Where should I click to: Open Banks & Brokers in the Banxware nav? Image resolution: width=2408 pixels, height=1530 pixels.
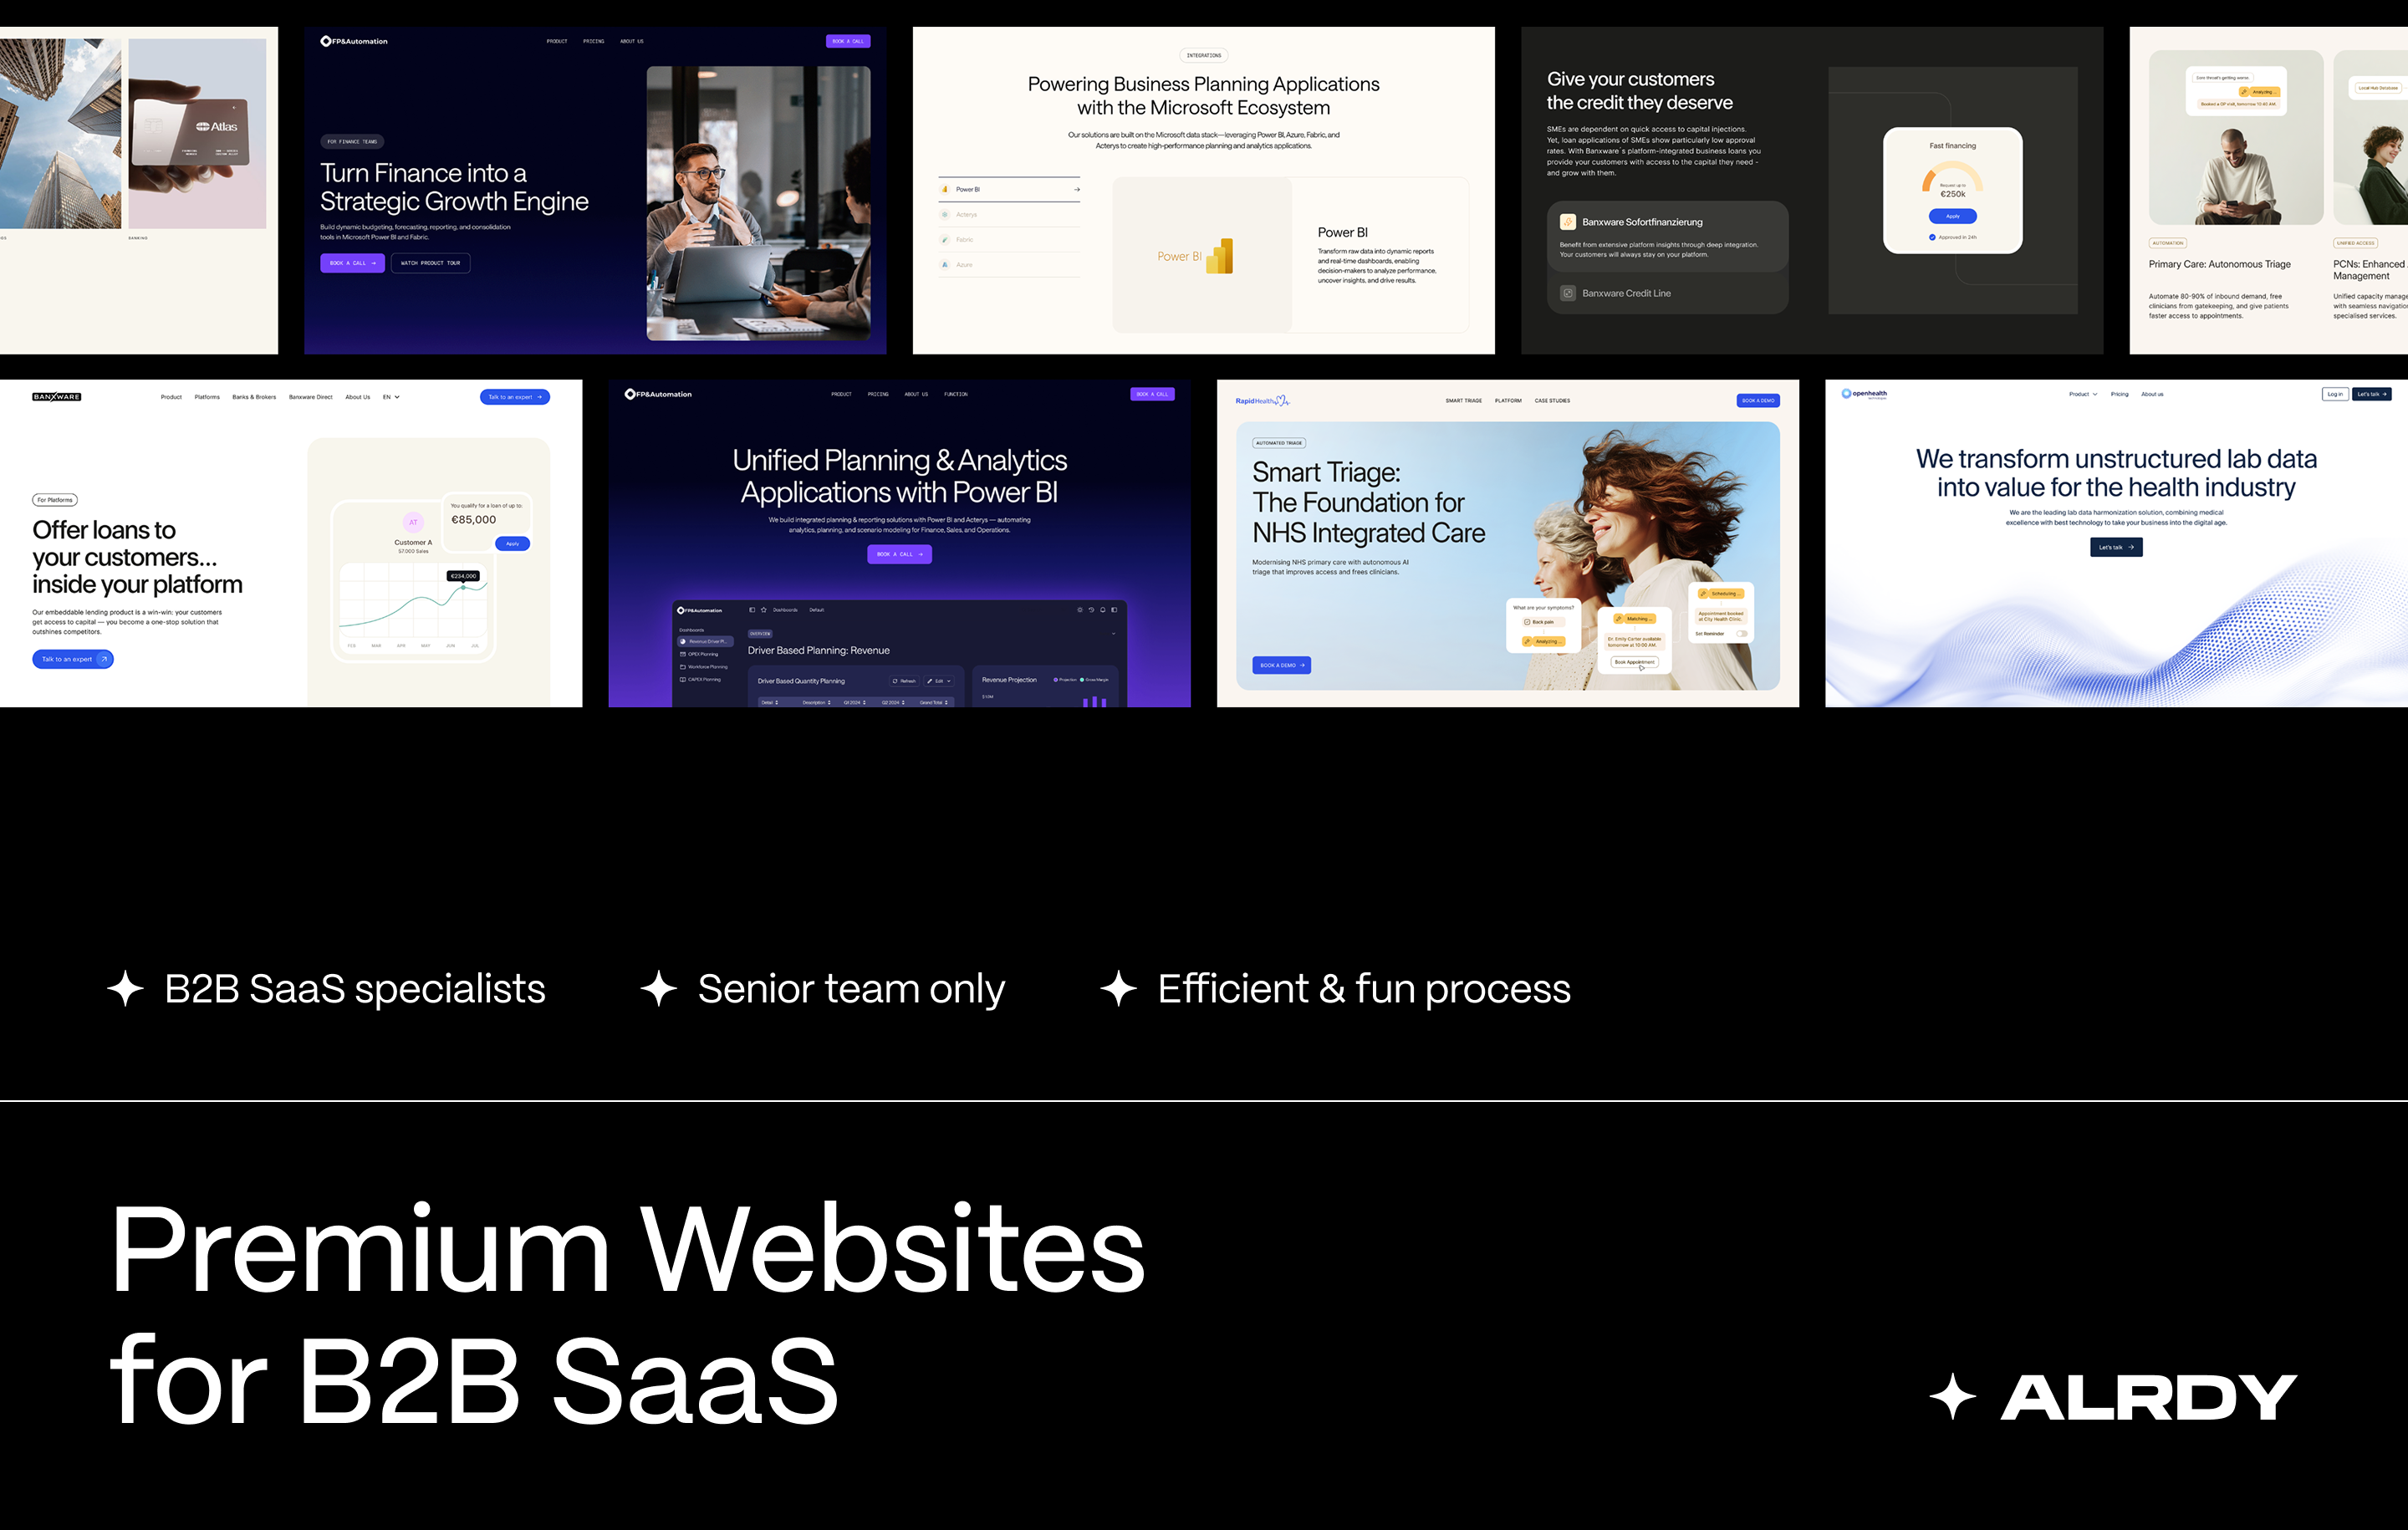(x=254, y=397)
